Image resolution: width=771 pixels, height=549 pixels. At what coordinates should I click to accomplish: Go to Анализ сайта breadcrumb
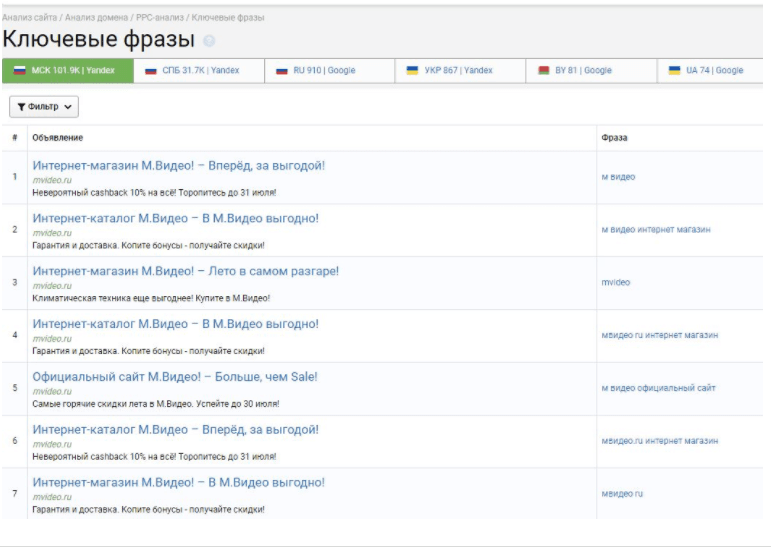[30, 18]
